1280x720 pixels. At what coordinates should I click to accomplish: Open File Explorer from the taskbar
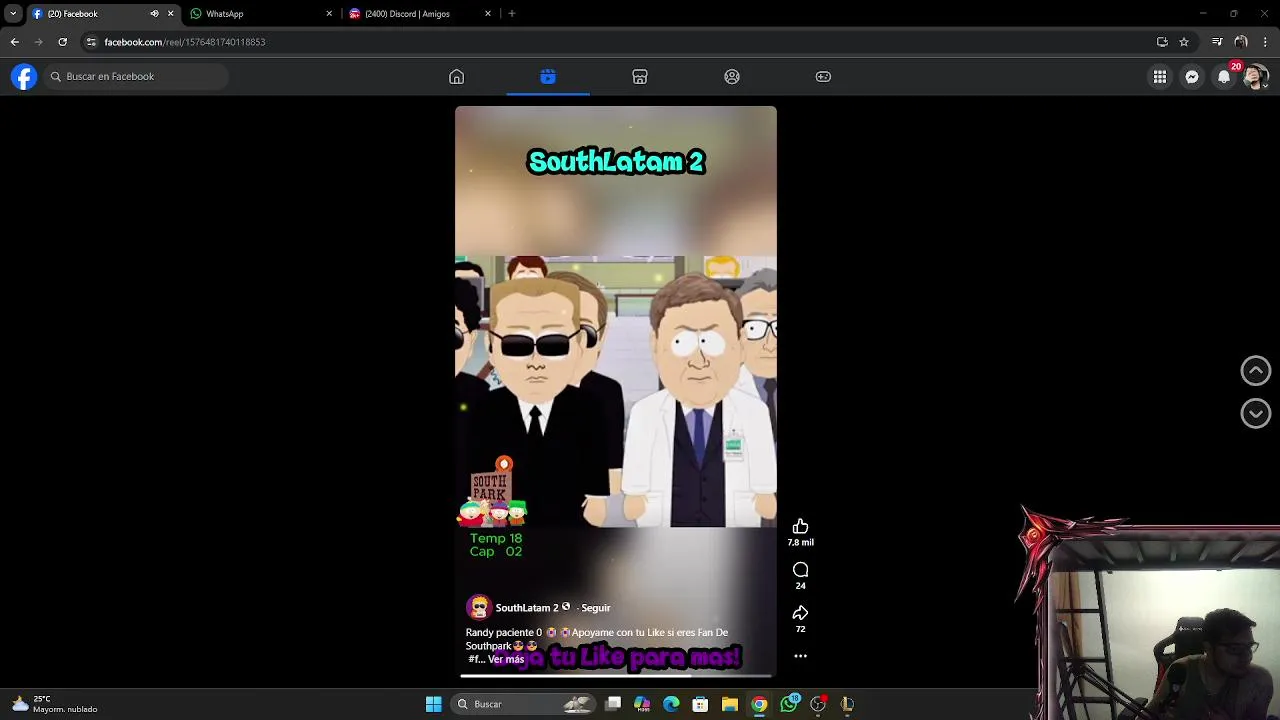coord(730,704)
